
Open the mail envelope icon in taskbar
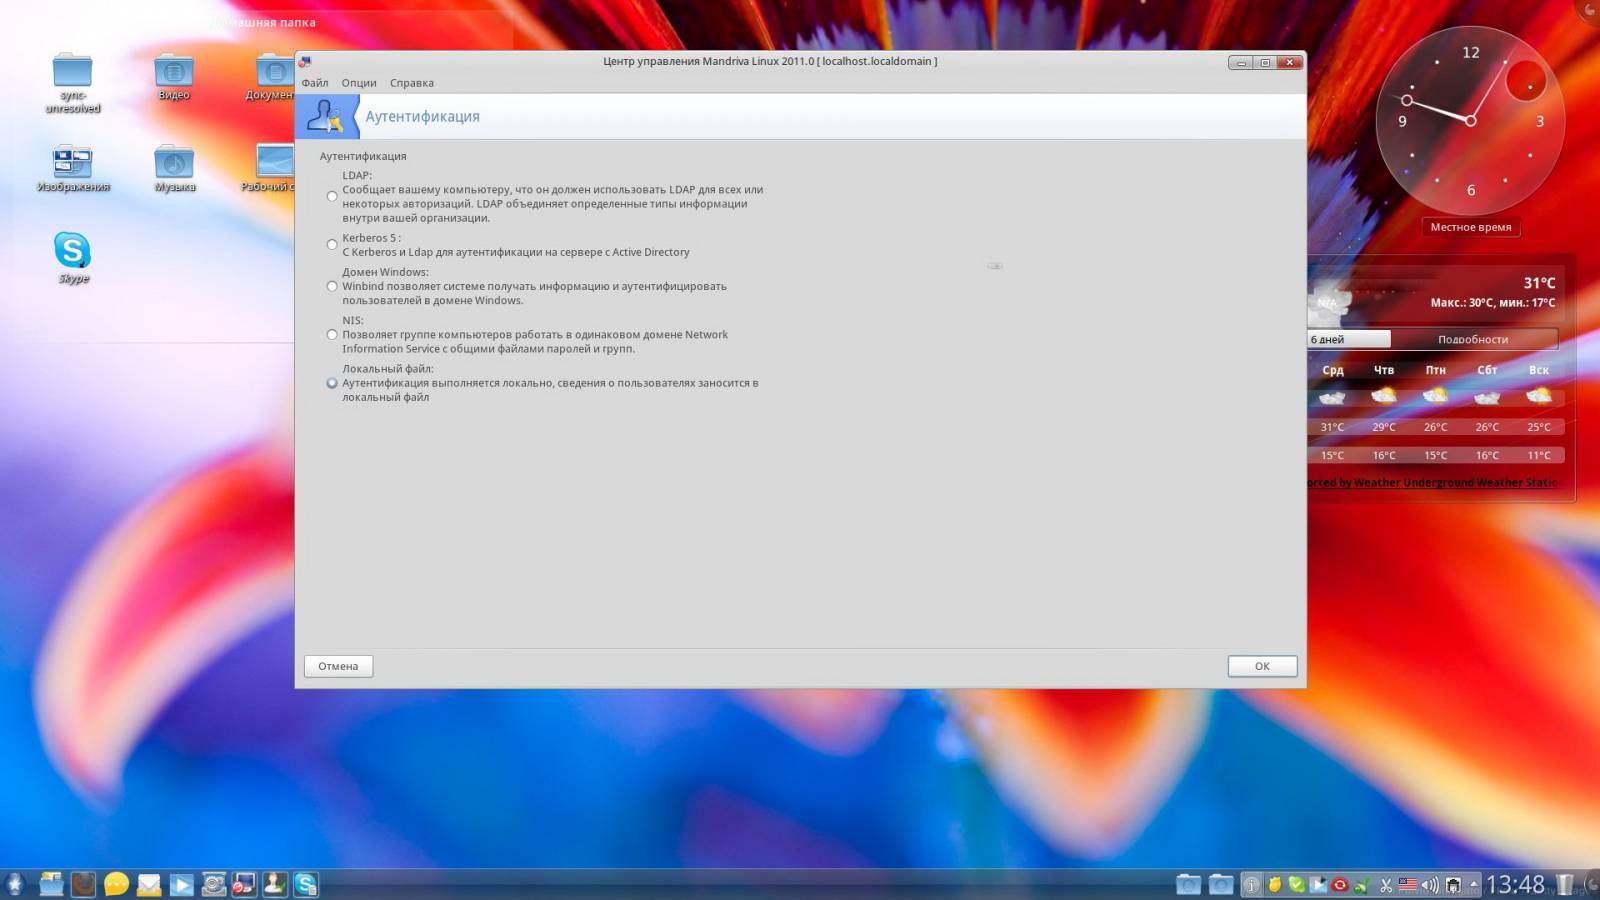click(149, 884)
